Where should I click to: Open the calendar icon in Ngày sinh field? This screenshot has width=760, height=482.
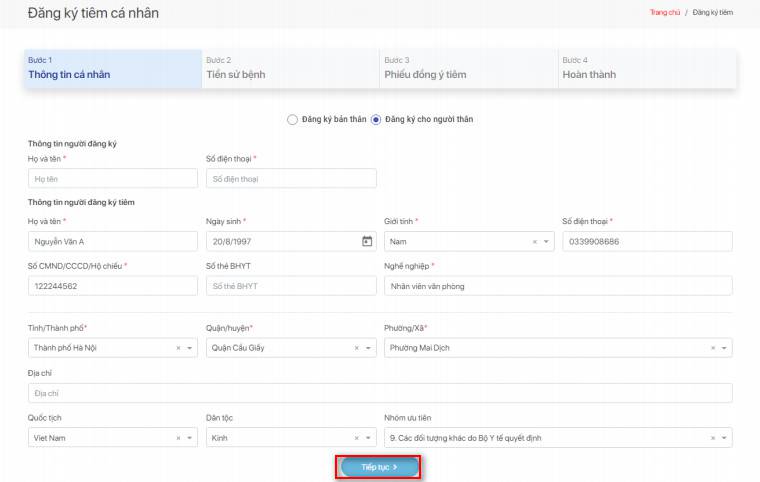[367, 241]
